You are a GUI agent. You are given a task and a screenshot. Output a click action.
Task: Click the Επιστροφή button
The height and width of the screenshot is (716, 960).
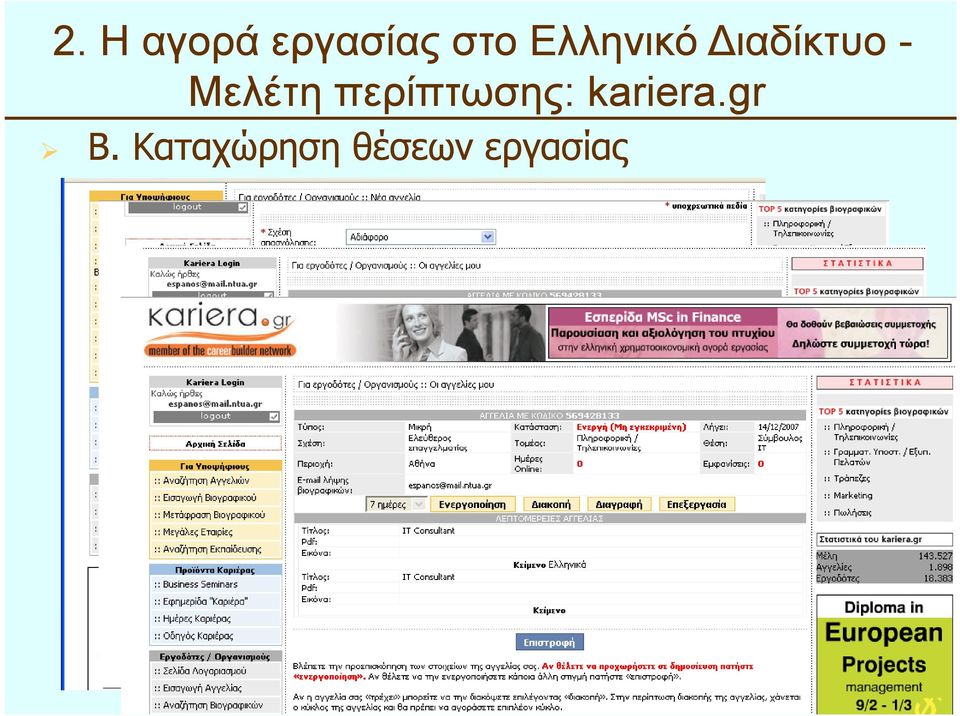tap(549, 643)
